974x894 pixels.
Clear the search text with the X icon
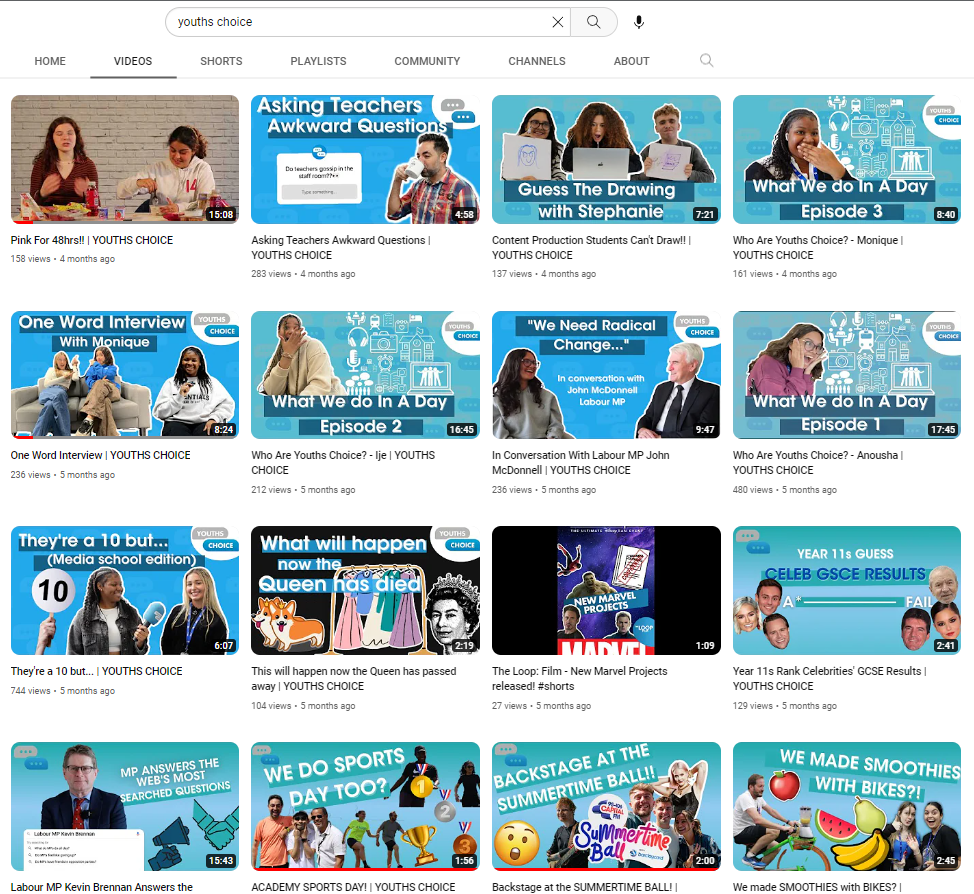click(x=558, y=22)
